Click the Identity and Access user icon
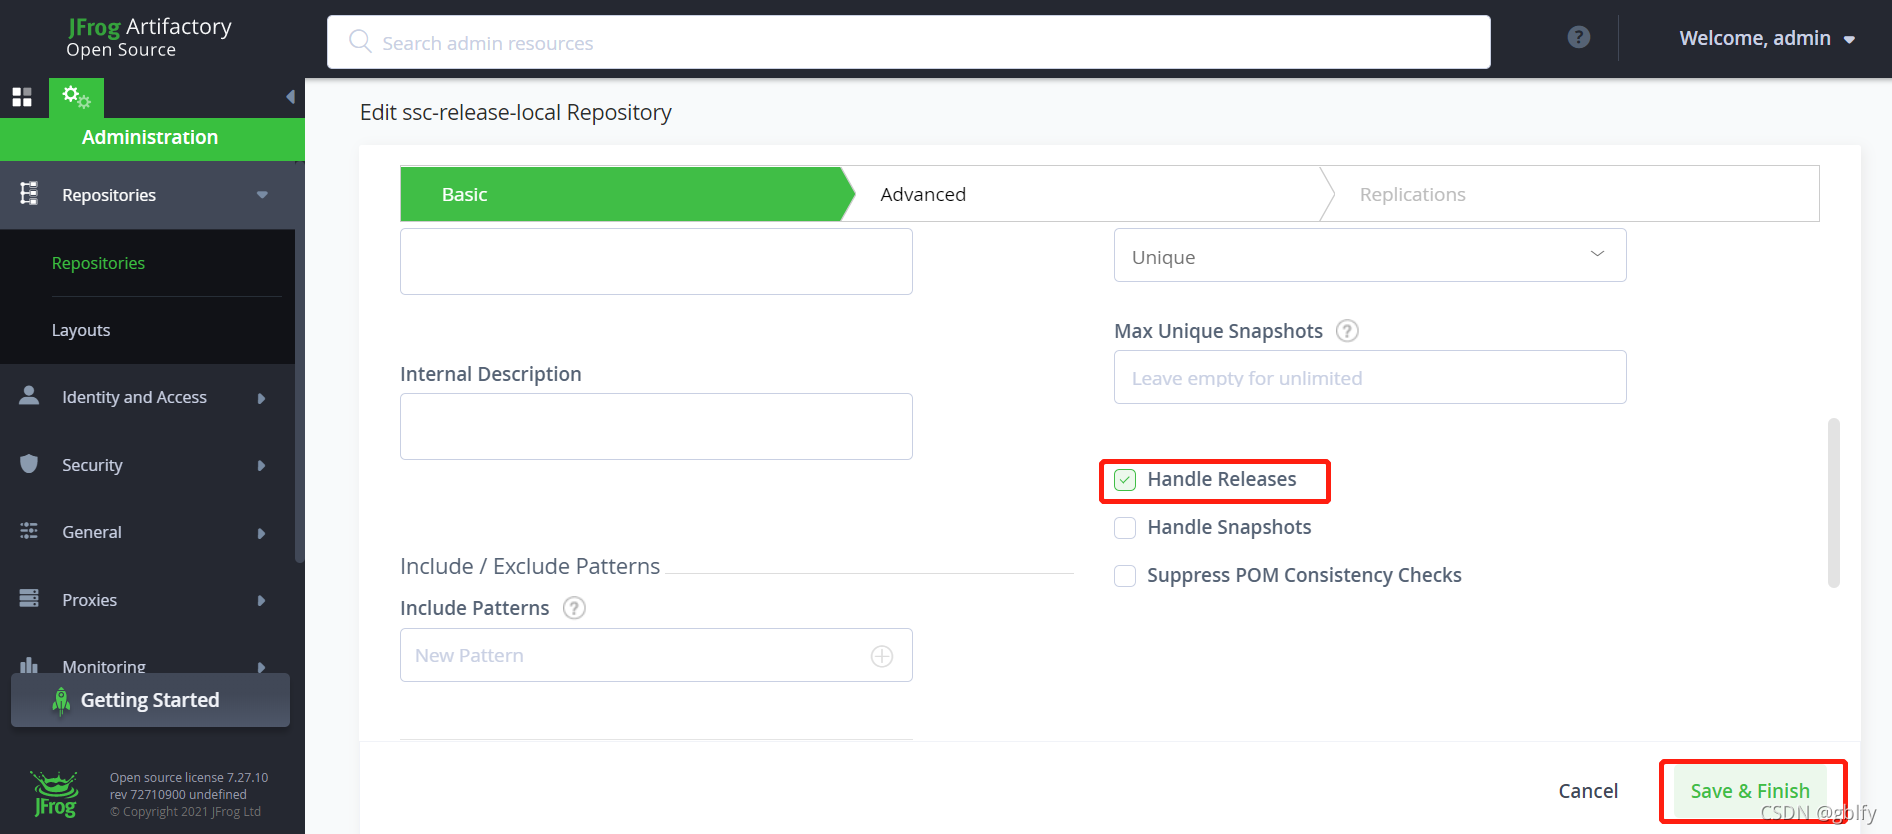Image resolution: width=1892 pixels, height=834 pixels. click(x=29, y=396)
